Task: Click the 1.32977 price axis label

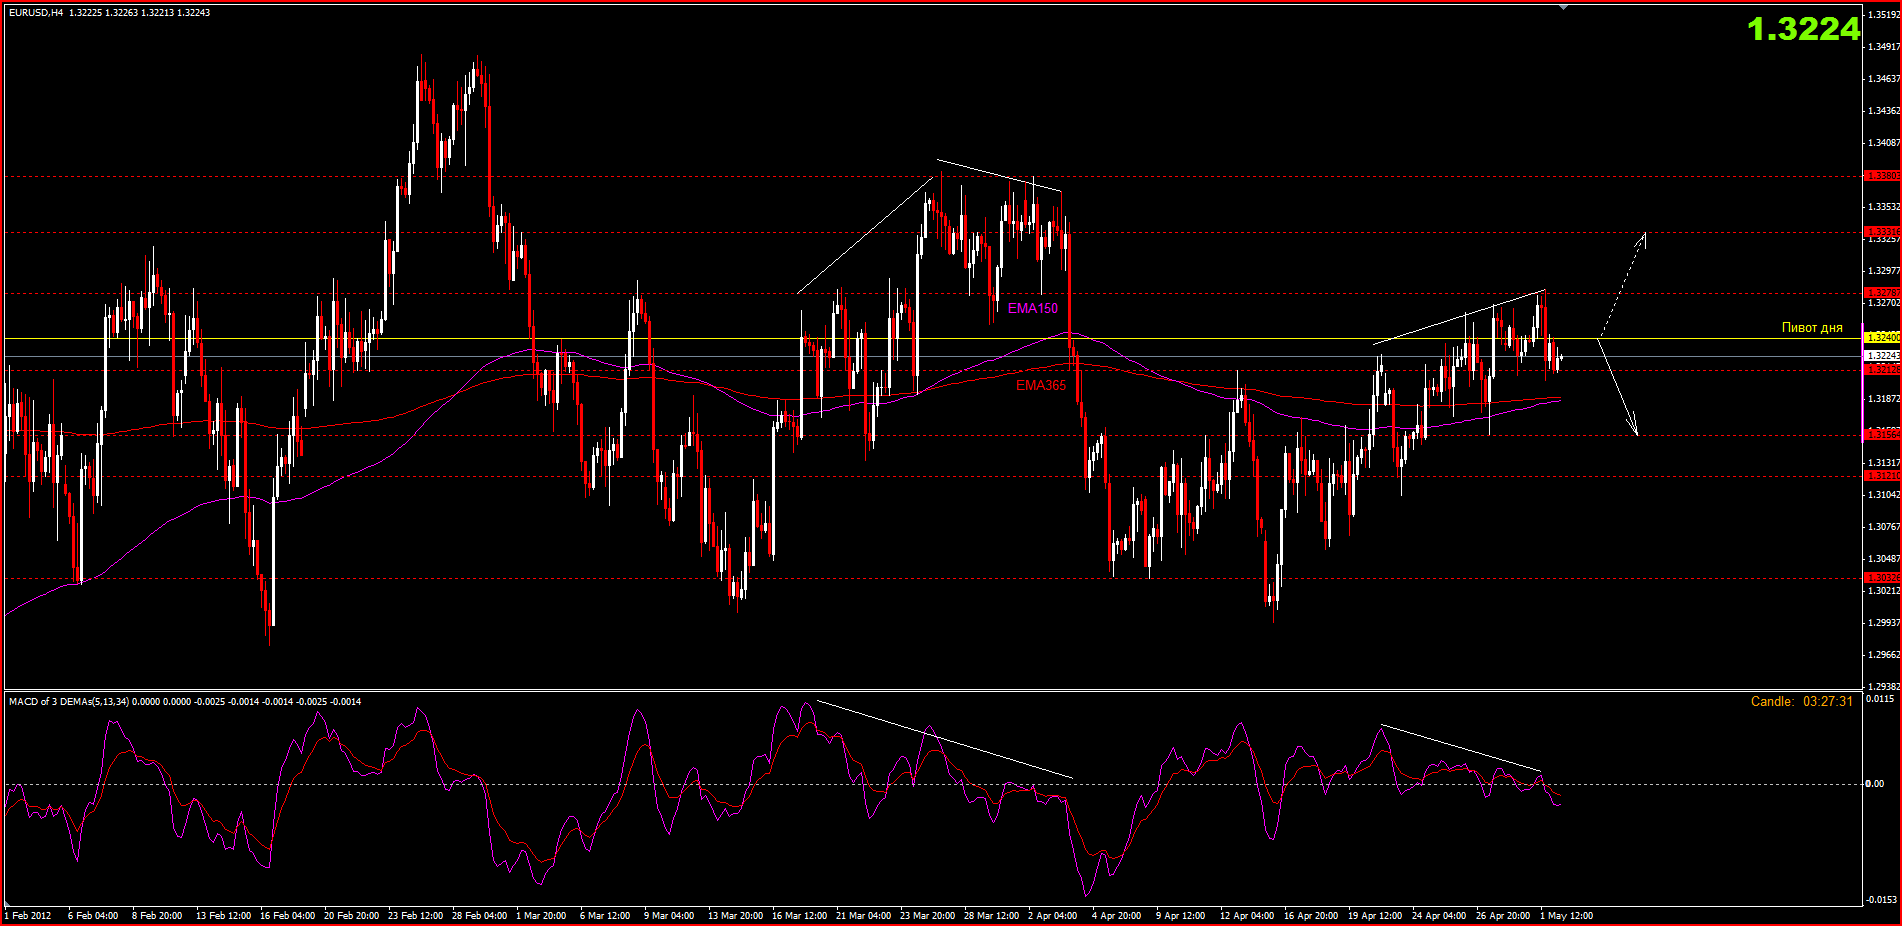Action: (1884, 270)
